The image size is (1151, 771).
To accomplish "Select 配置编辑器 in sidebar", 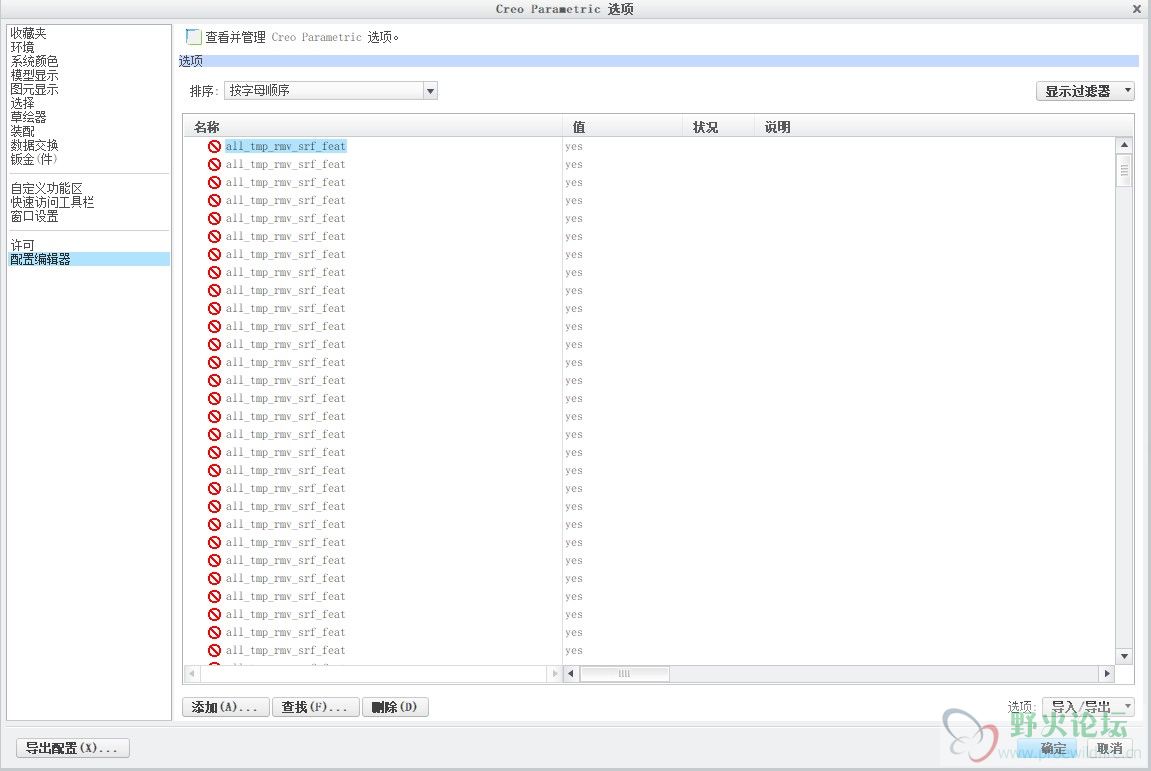I will [x=89, y=258].
